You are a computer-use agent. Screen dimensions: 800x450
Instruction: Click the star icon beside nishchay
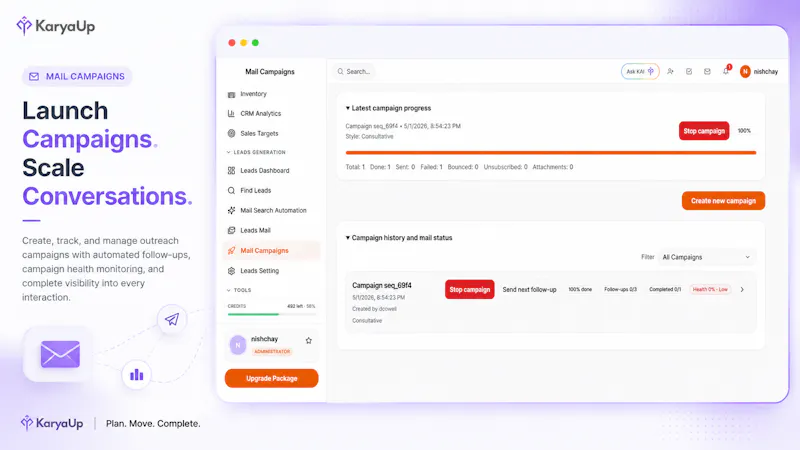pyautogui.click(x=309, y=340)
